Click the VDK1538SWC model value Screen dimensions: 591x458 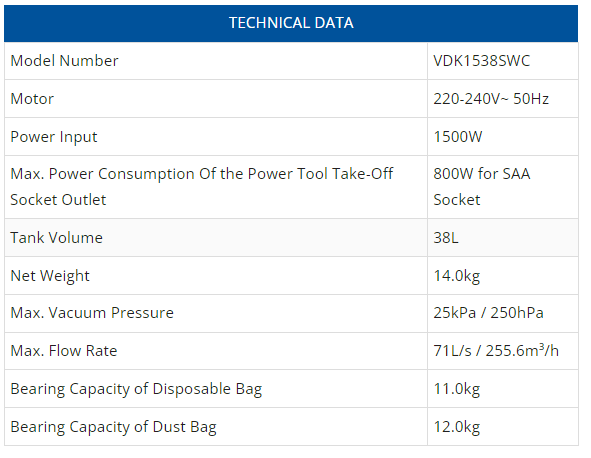coord(481,61)
